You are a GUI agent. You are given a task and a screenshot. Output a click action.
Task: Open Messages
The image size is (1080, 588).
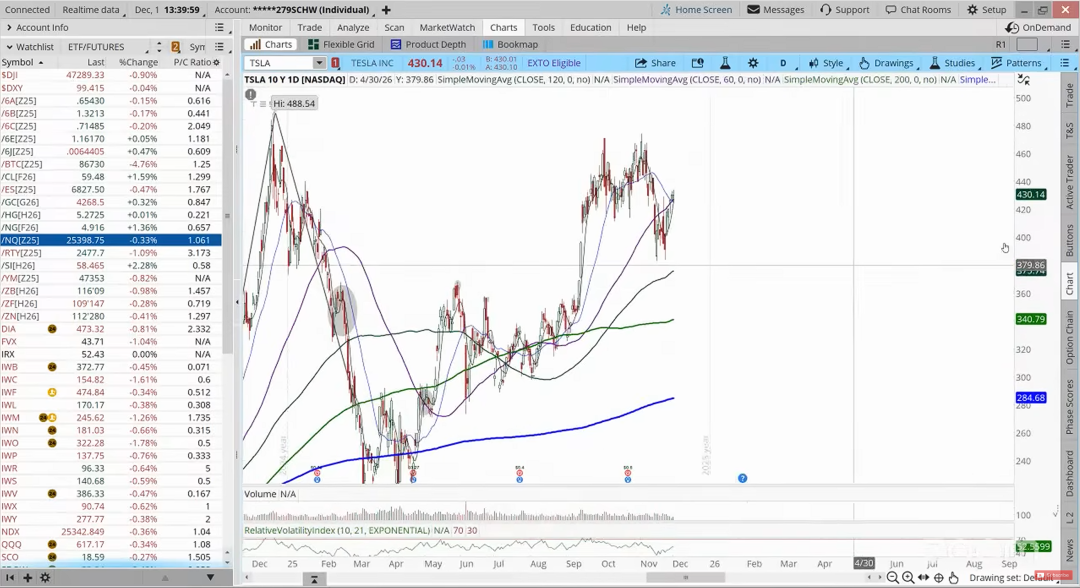[776, 10]
